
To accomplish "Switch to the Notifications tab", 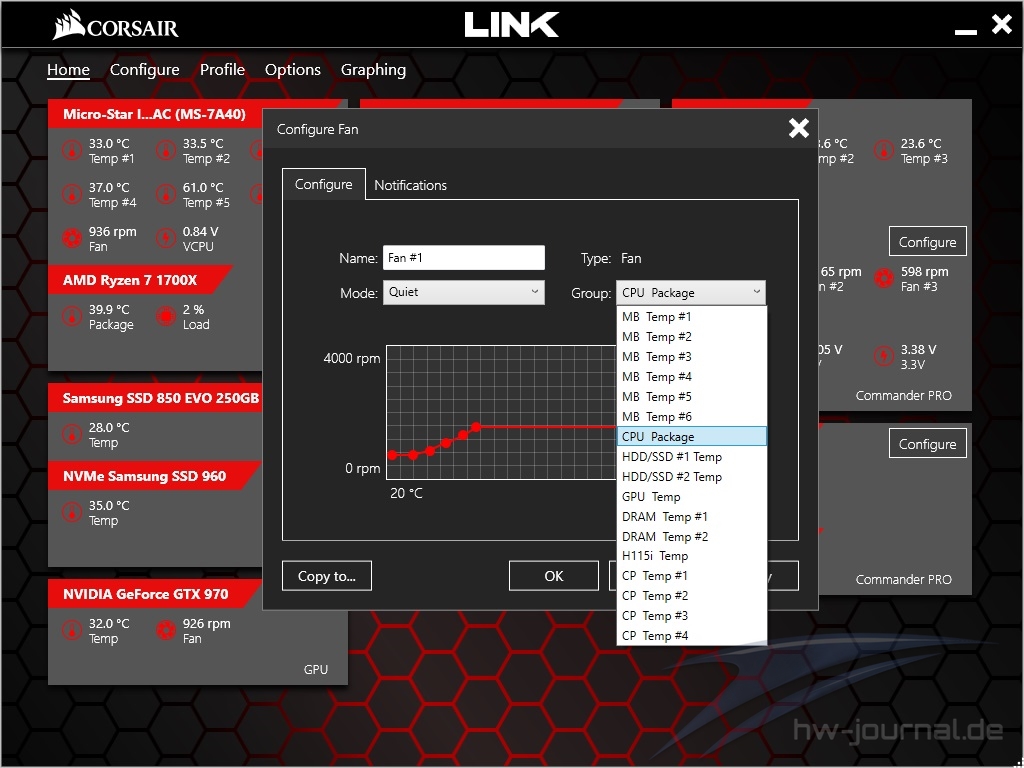I will tap(410, 185).
